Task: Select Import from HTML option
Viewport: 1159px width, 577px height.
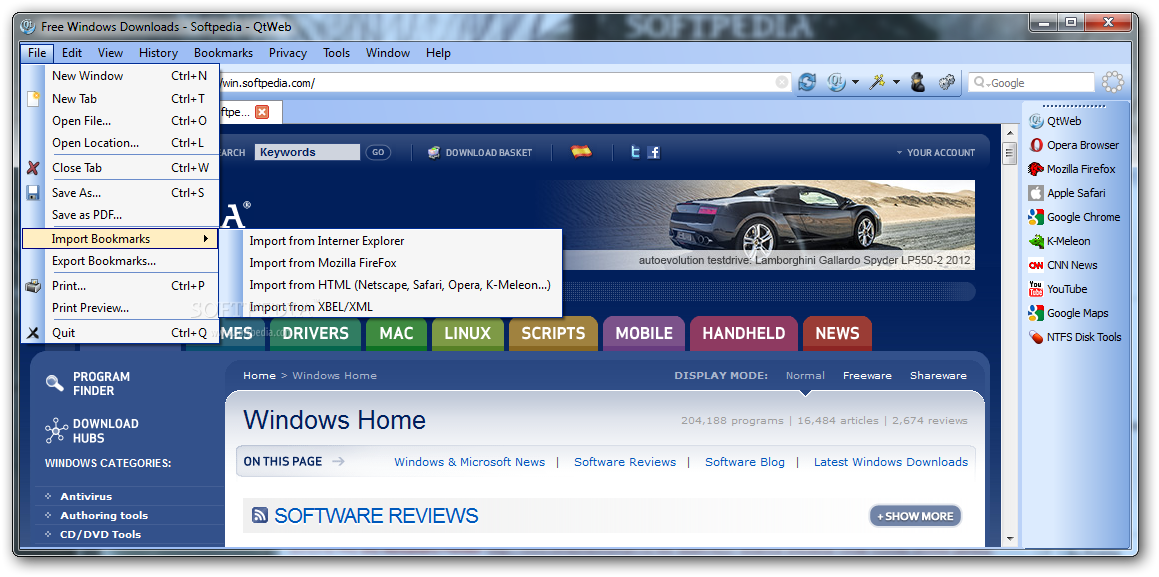Action: click(x=402, y=284)
